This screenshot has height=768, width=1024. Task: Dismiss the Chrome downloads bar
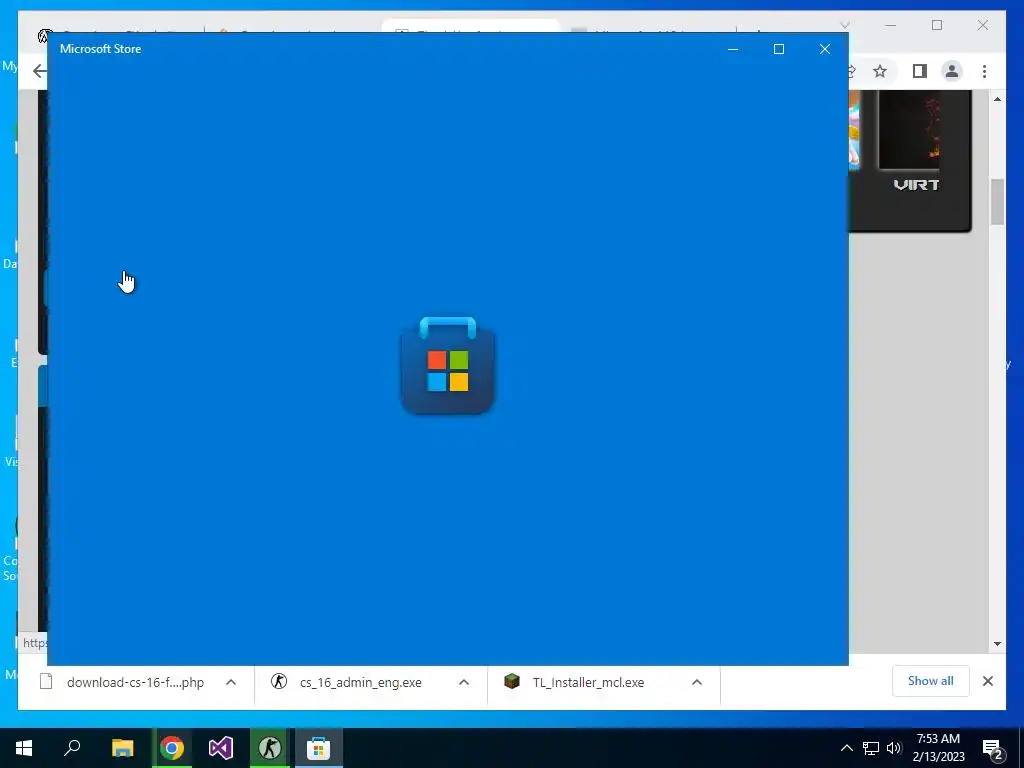(x=987, y=681)
